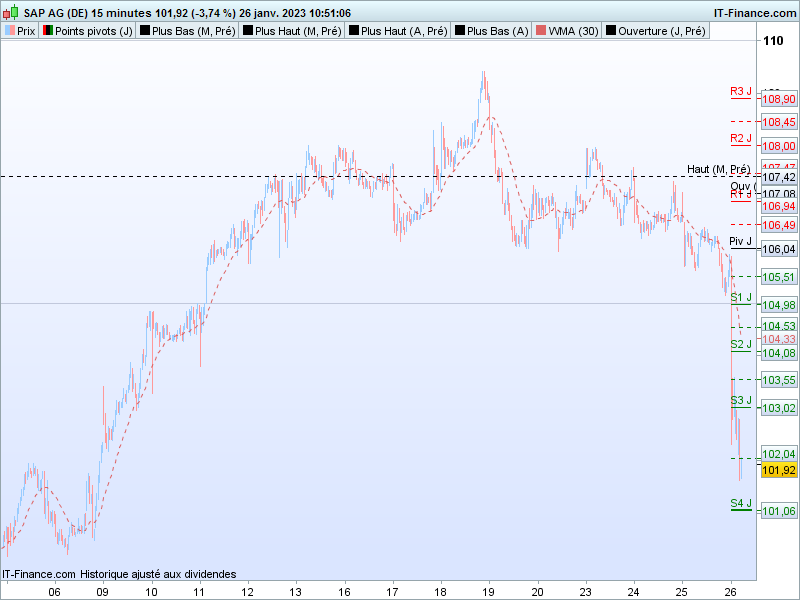Click the 18 date on time axis

tap(440, 592)
